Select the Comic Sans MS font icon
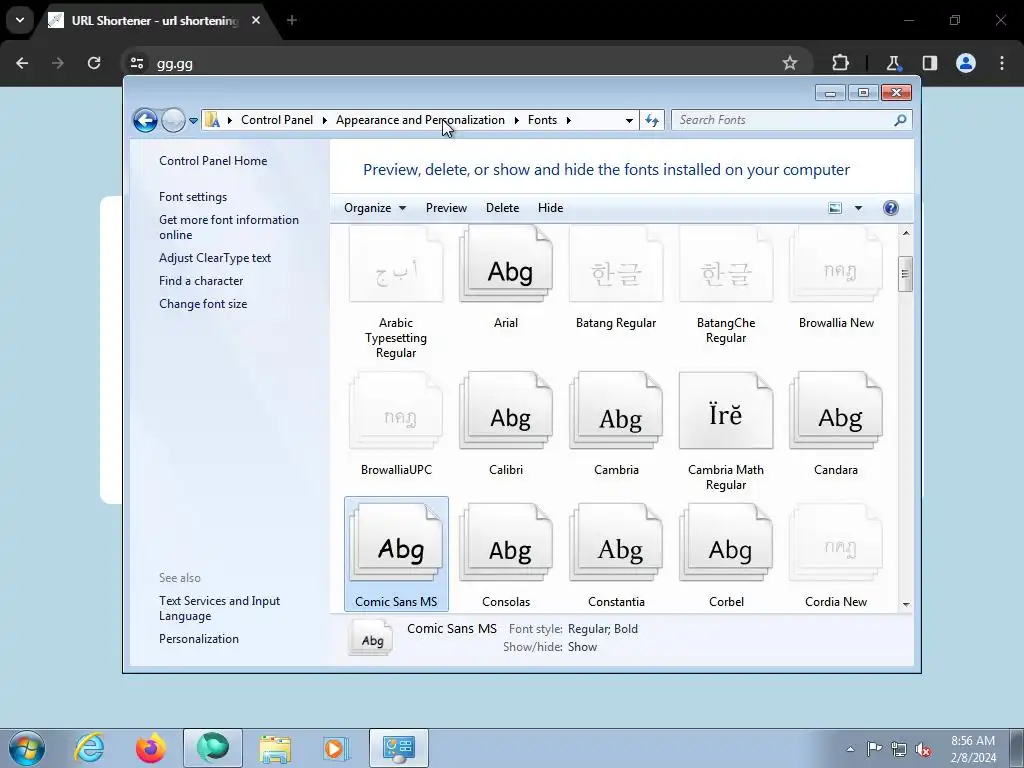 point(396,543)
